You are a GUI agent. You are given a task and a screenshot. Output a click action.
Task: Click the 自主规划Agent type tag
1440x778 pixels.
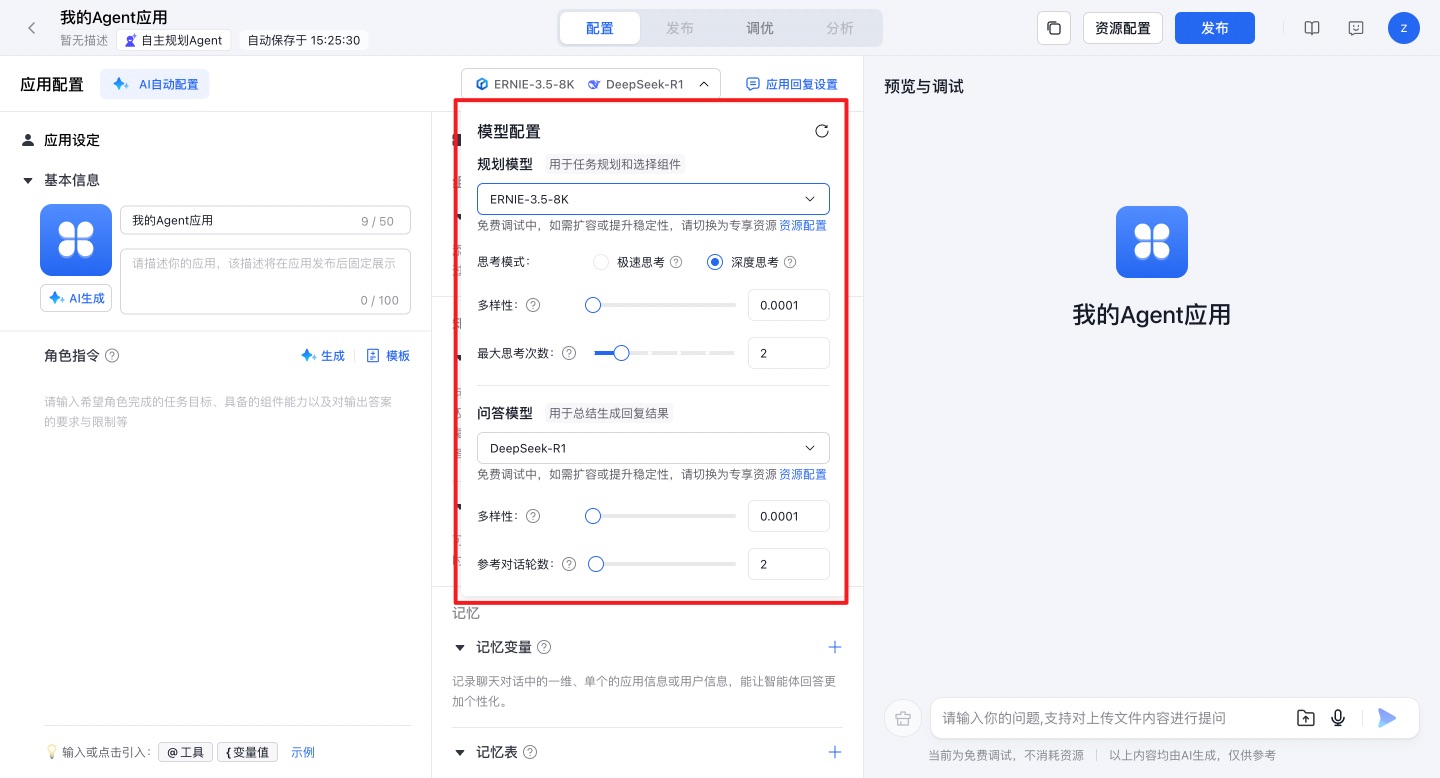tap(175, 40)
